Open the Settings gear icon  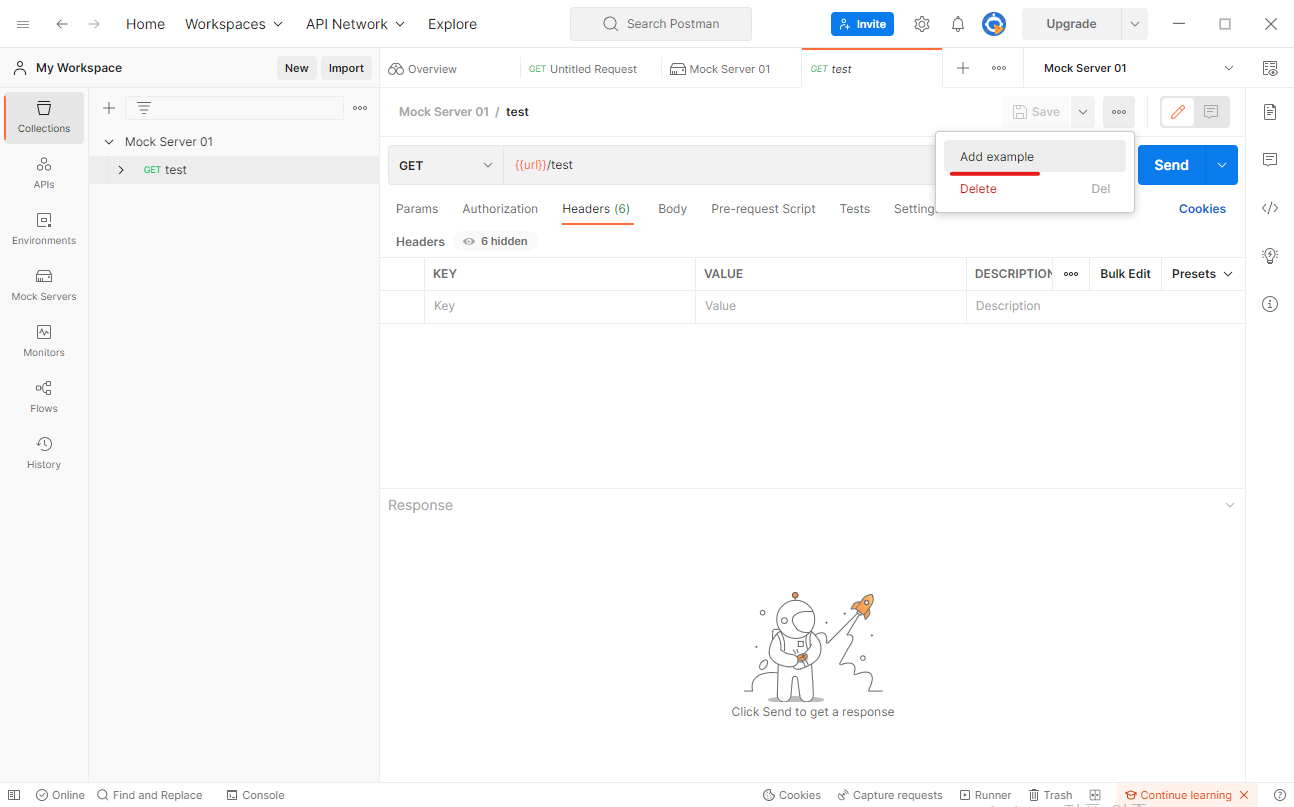point(922,24)
